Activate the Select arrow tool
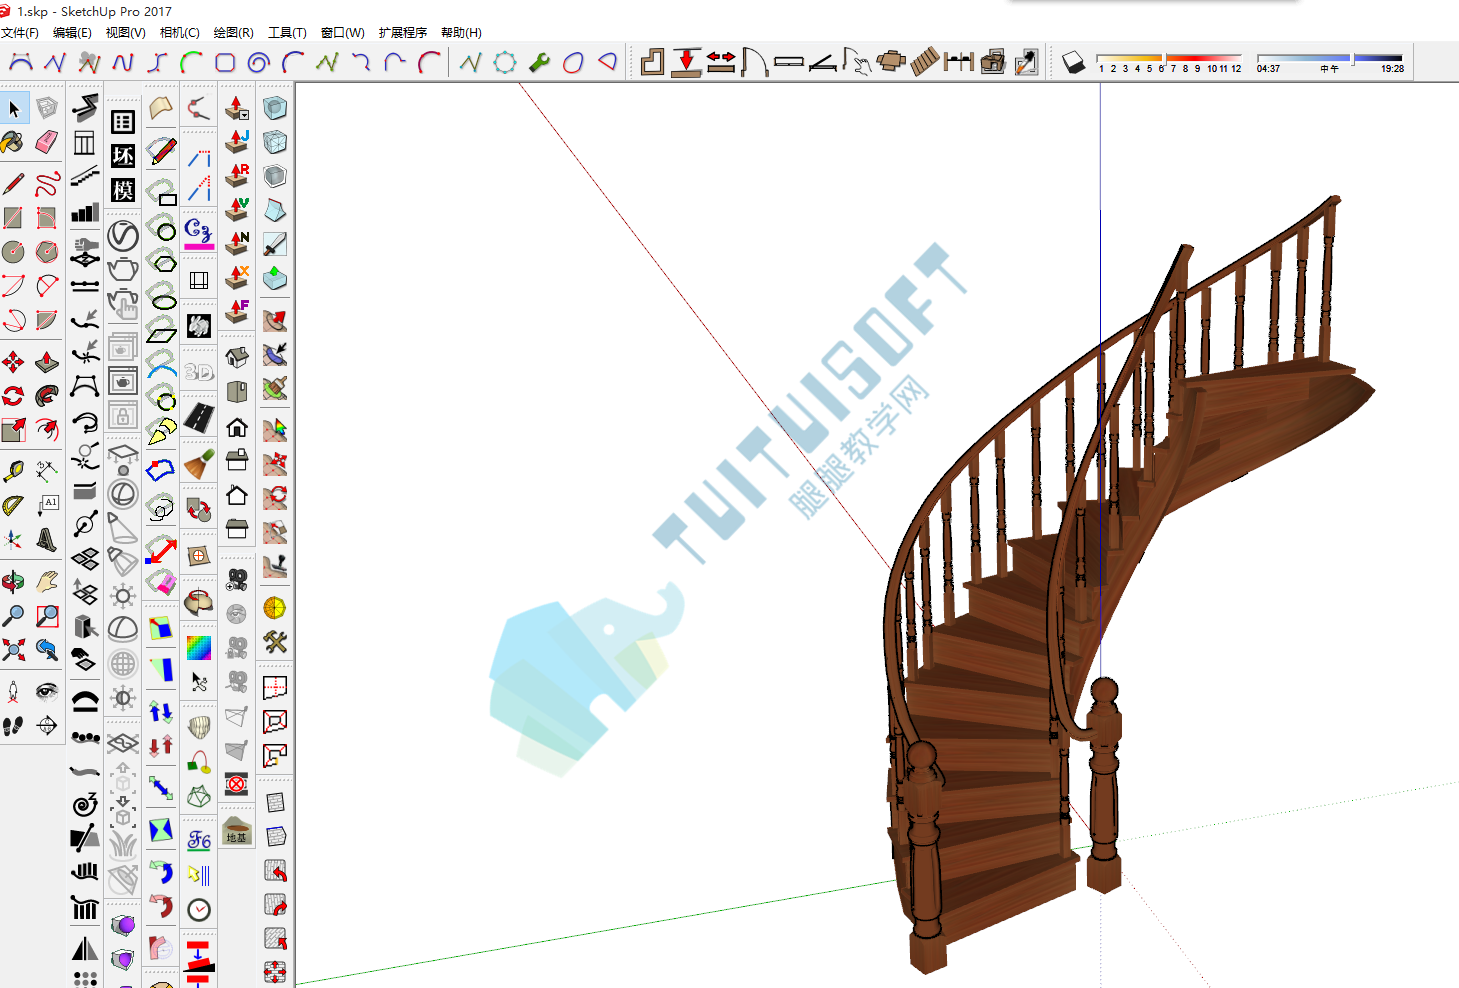 coord(14,108)
